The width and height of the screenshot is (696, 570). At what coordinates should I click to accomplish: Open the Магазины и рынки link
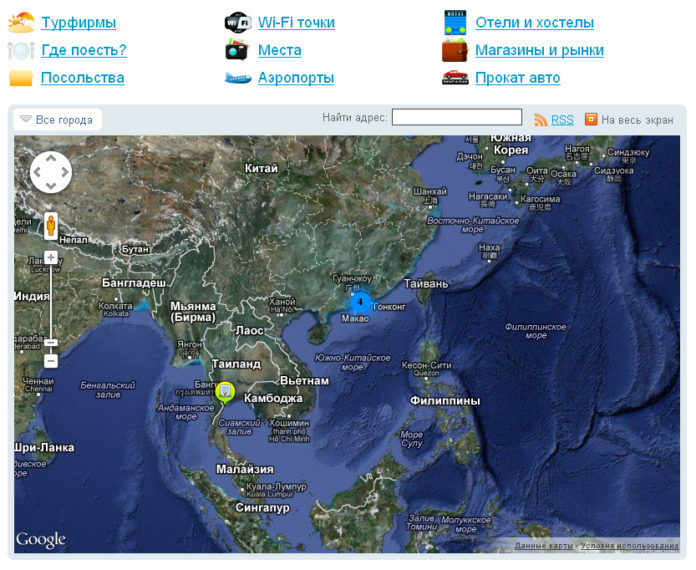coord(539,50)
